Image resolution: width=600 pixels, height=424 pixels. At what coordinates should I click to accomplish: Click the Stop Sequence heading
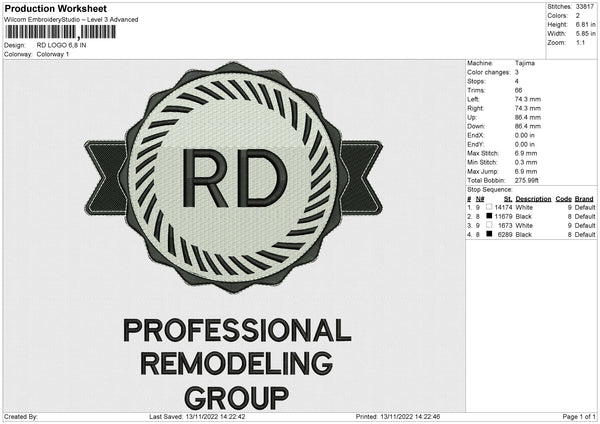[x=489, y=190]
